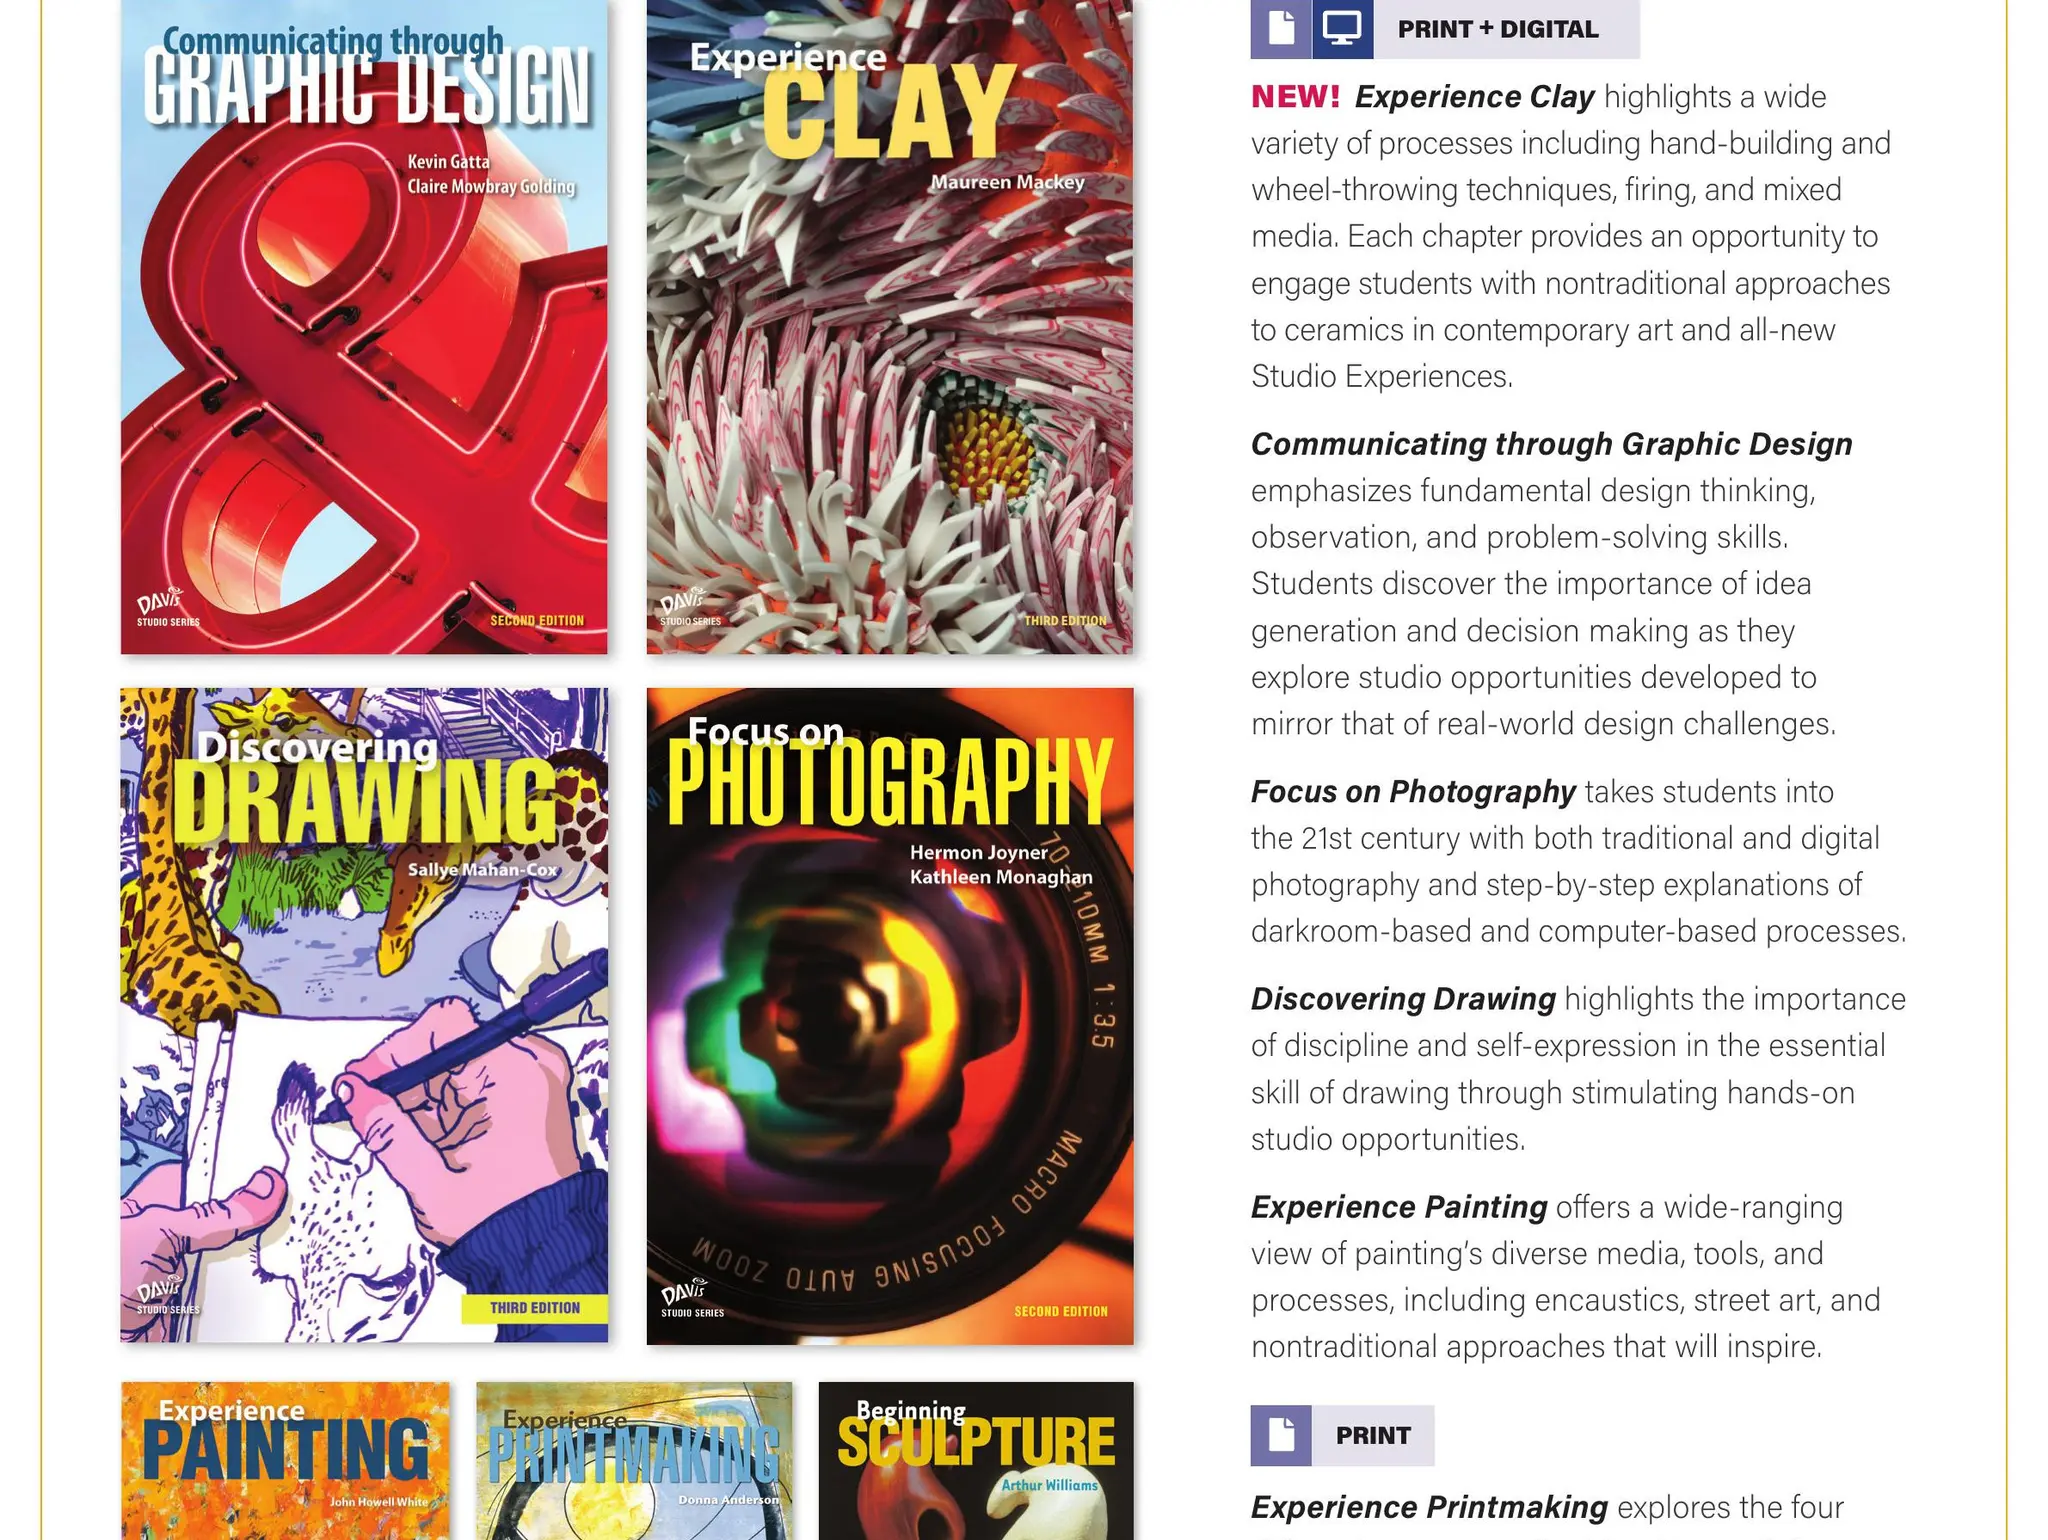Screen dimensions: 2048x1540
Task: Click the PRINT section label
Action: 1373,1436
